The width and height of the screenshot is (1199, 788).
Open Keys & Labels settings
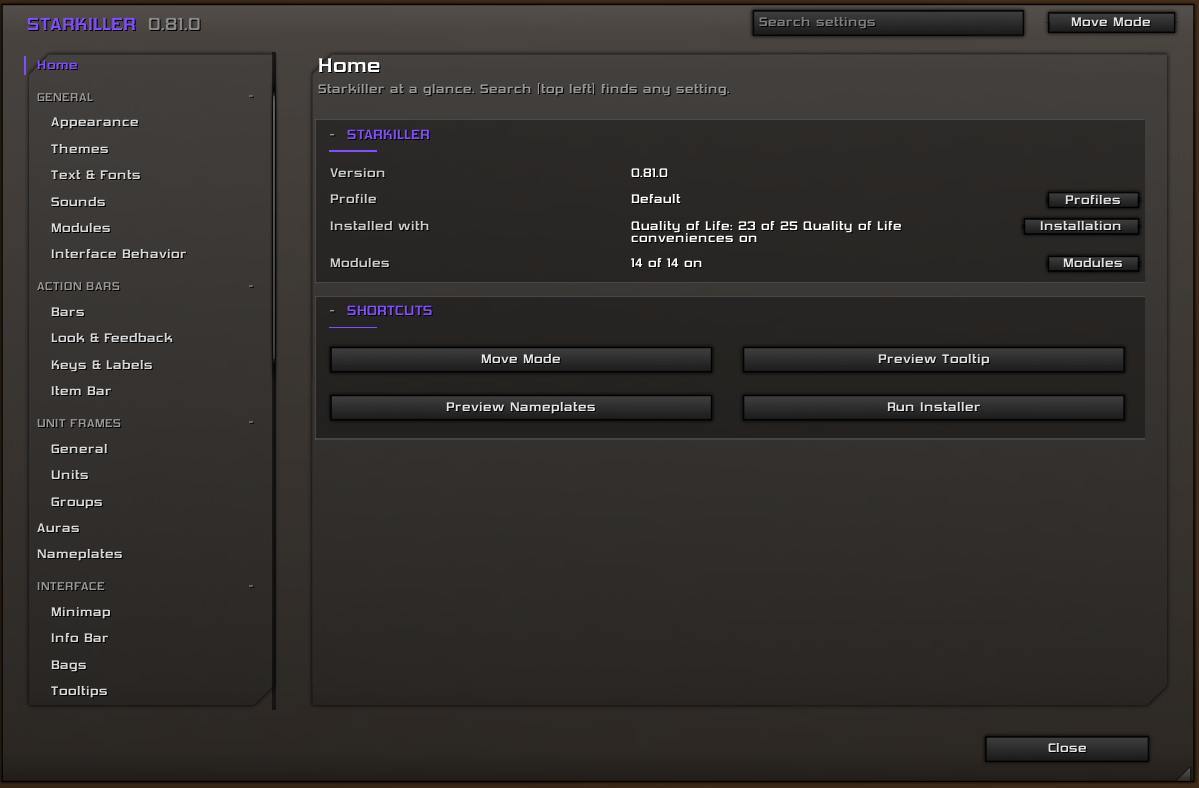click(x=102, y=365)
